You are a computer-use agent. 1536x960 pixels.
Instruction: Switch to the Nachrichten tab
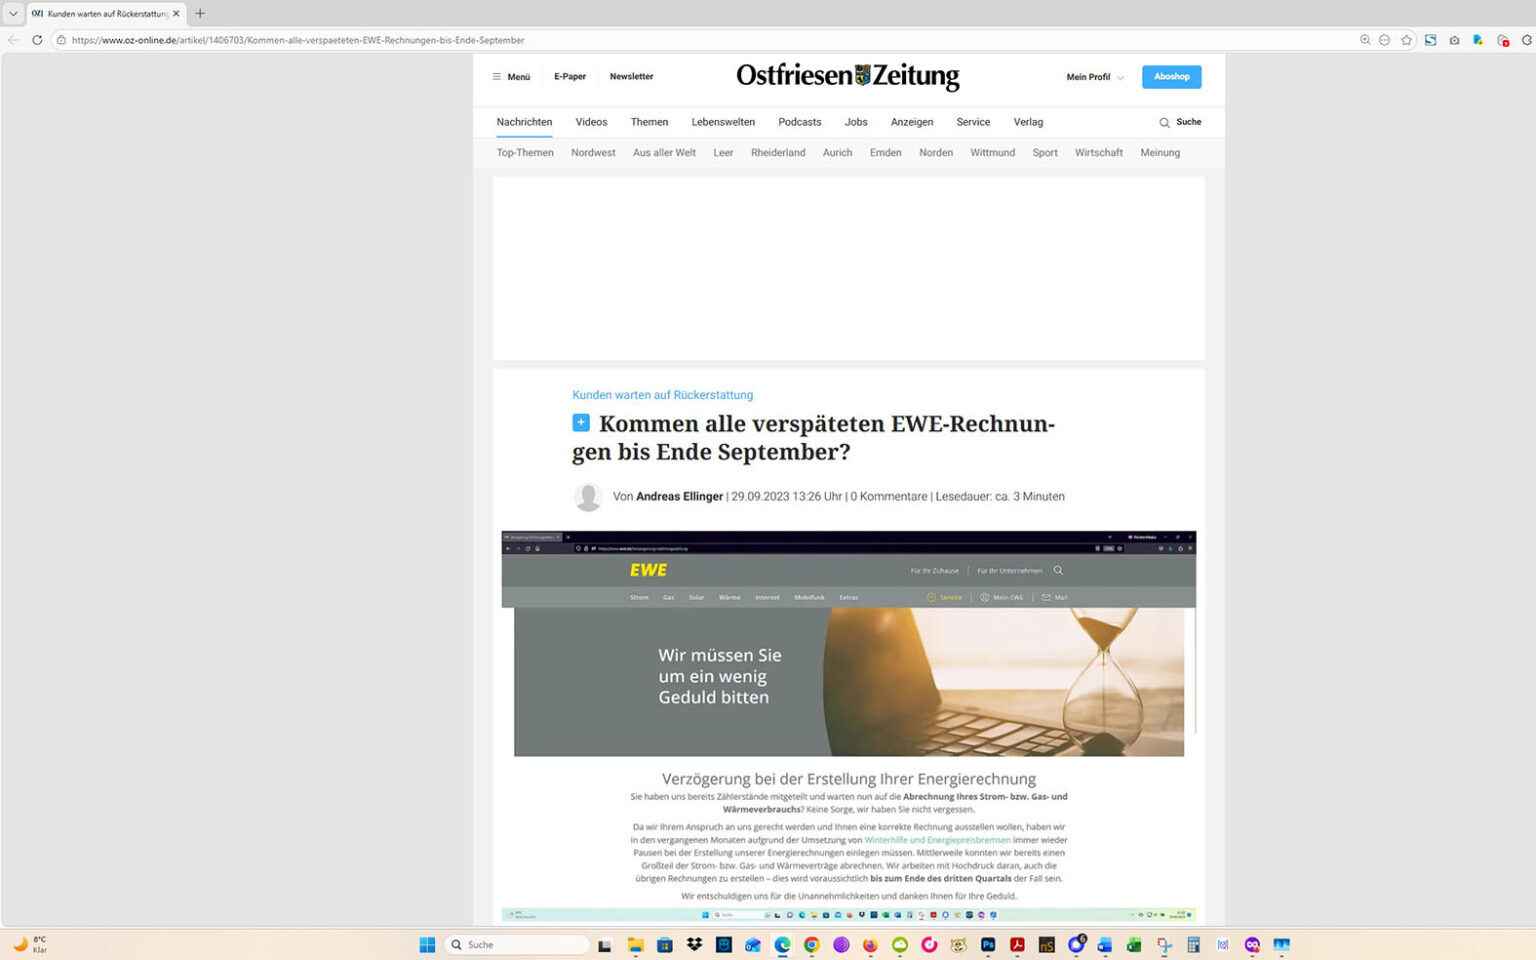524,121
